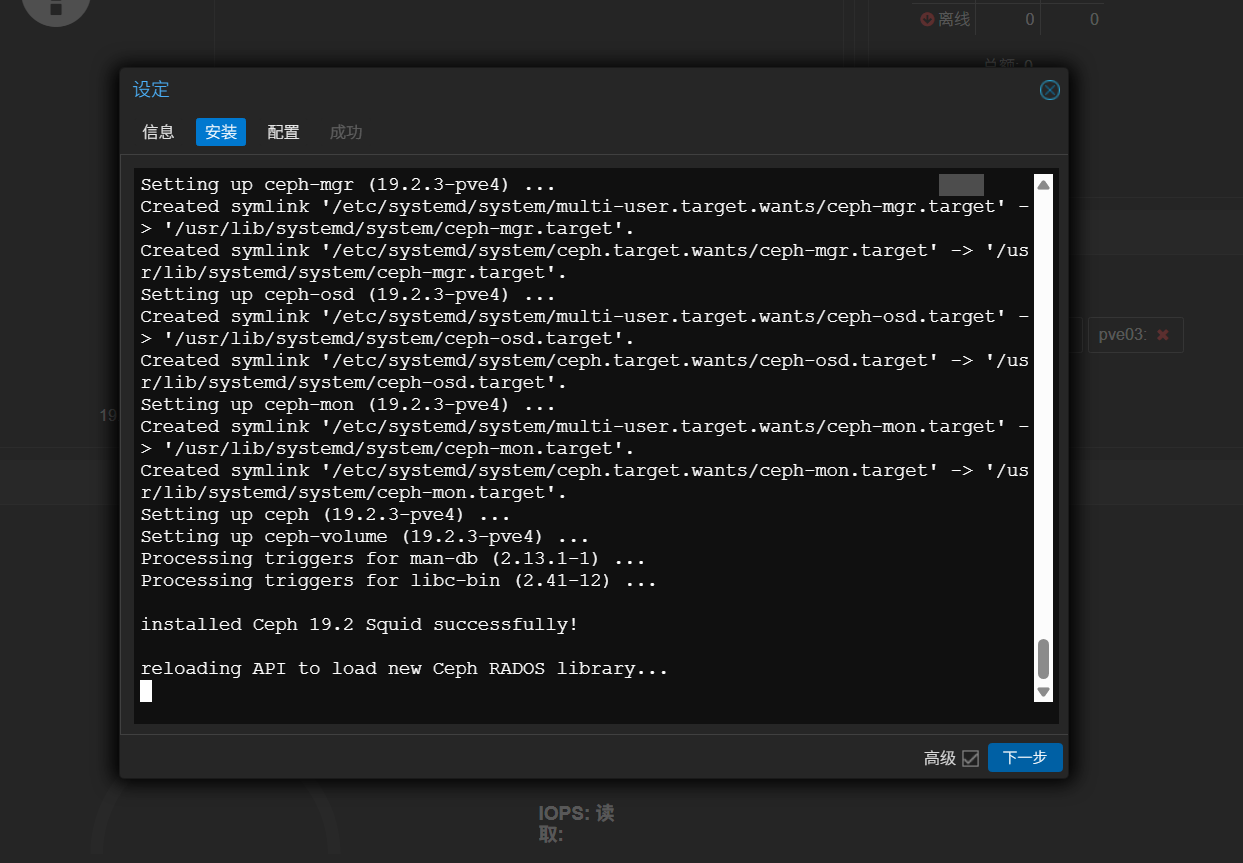Click the red down-arrow 离线 status icon

(x=927, y=19)
